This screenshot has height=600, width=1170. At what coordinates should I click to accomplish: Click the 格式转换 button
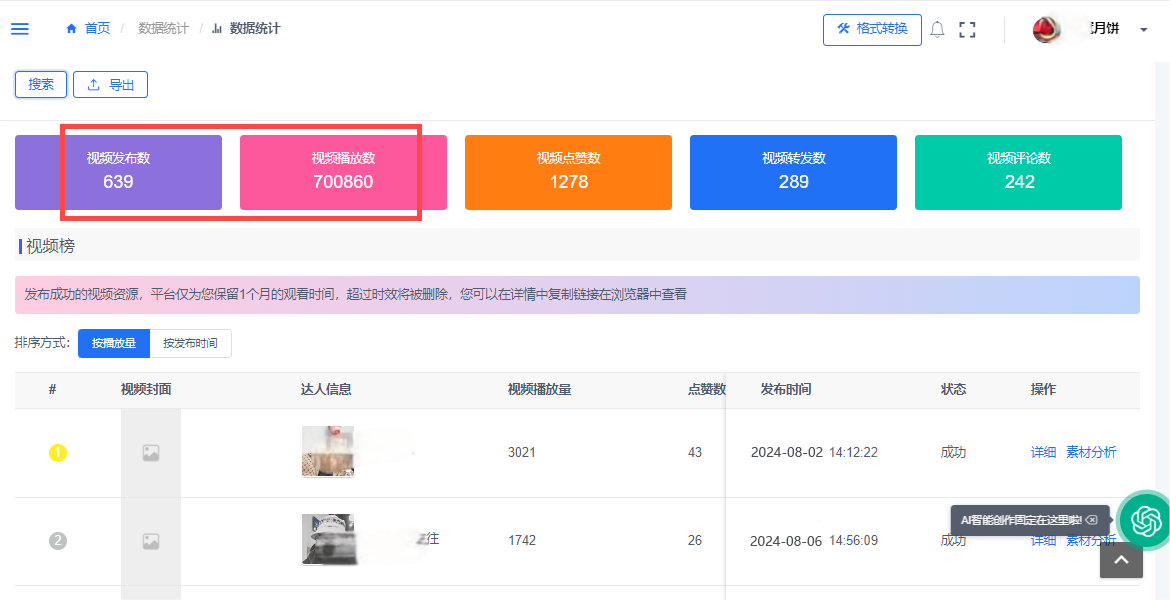click(872, 29)
